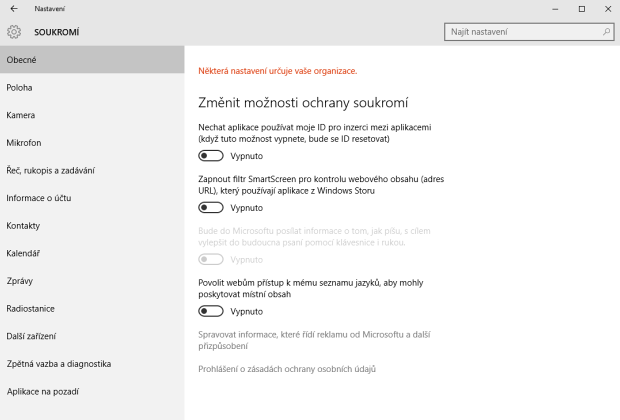
Task: Maximize the Nastavení window
Action: click(581, 8)
